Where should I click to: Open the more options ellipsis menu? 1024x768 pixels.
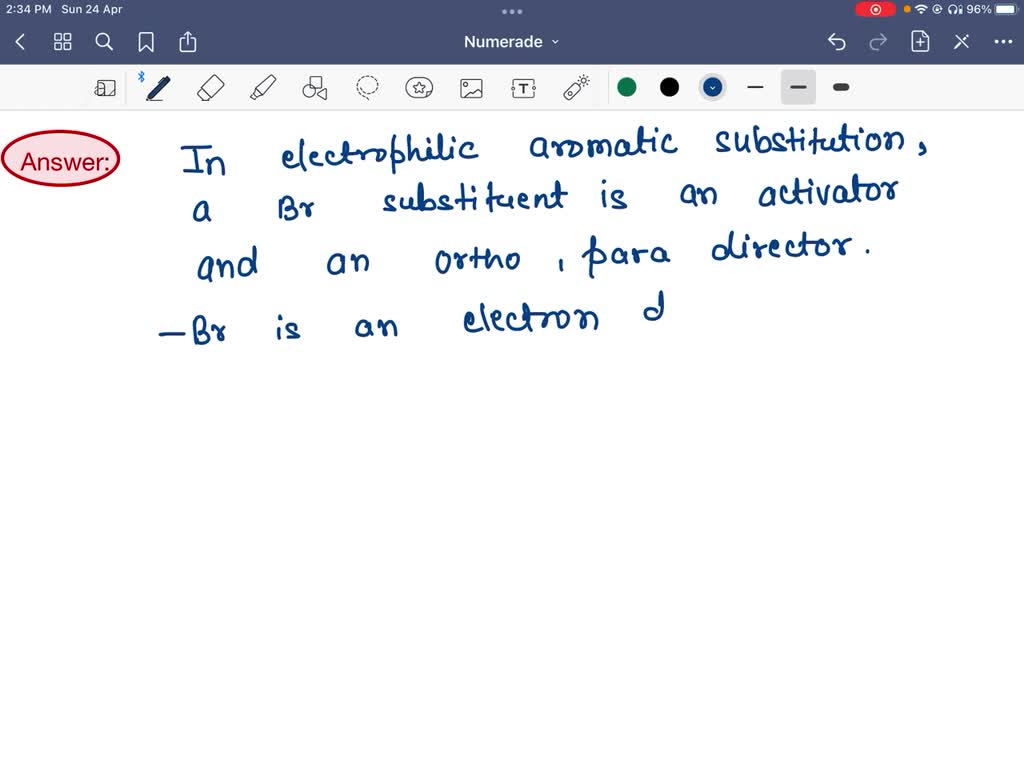point(1004,41)
